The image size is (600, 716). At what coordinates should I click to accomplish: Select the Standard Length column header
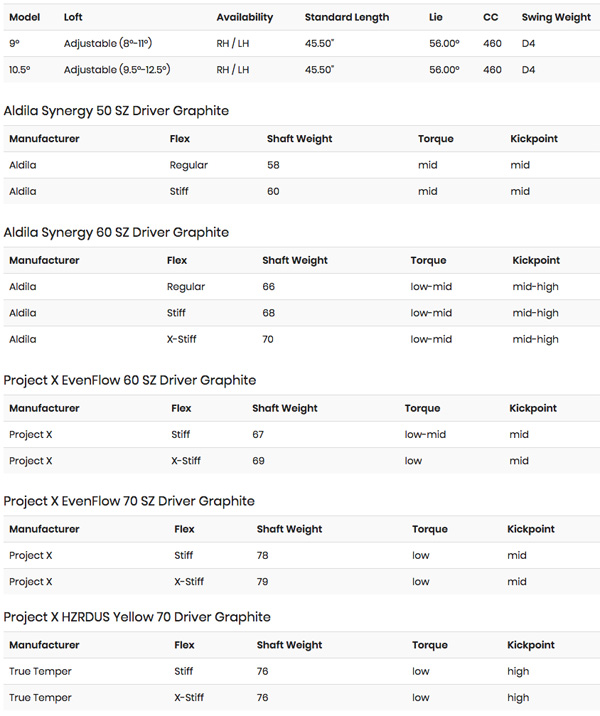tap(347, 17)
